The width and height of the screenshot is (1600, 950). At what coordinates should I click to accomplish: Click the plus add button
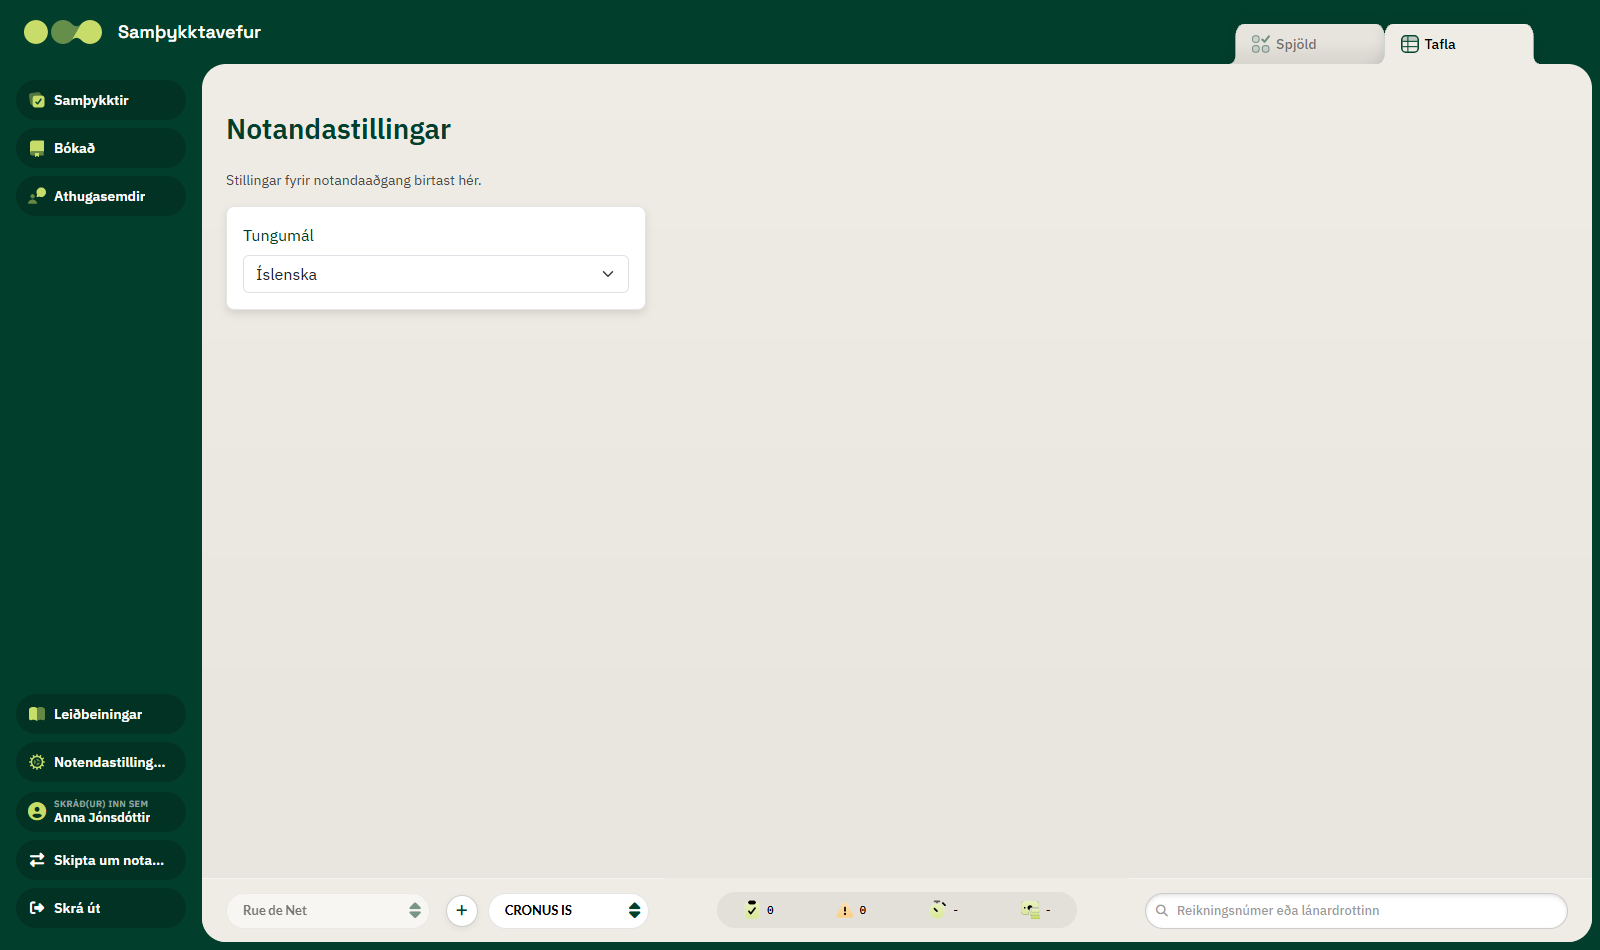(461, 910)
